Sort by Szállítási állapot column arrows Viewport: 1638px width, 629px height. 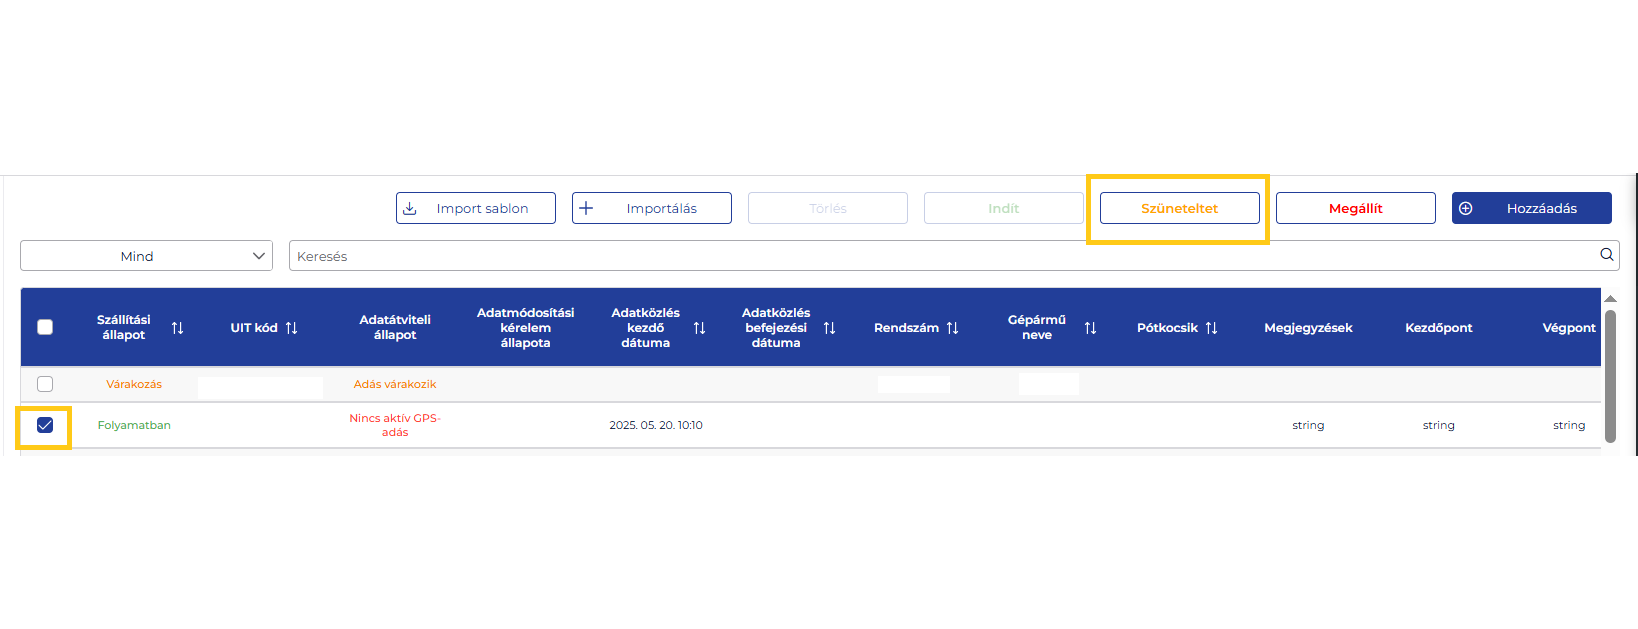pos(177,328)
